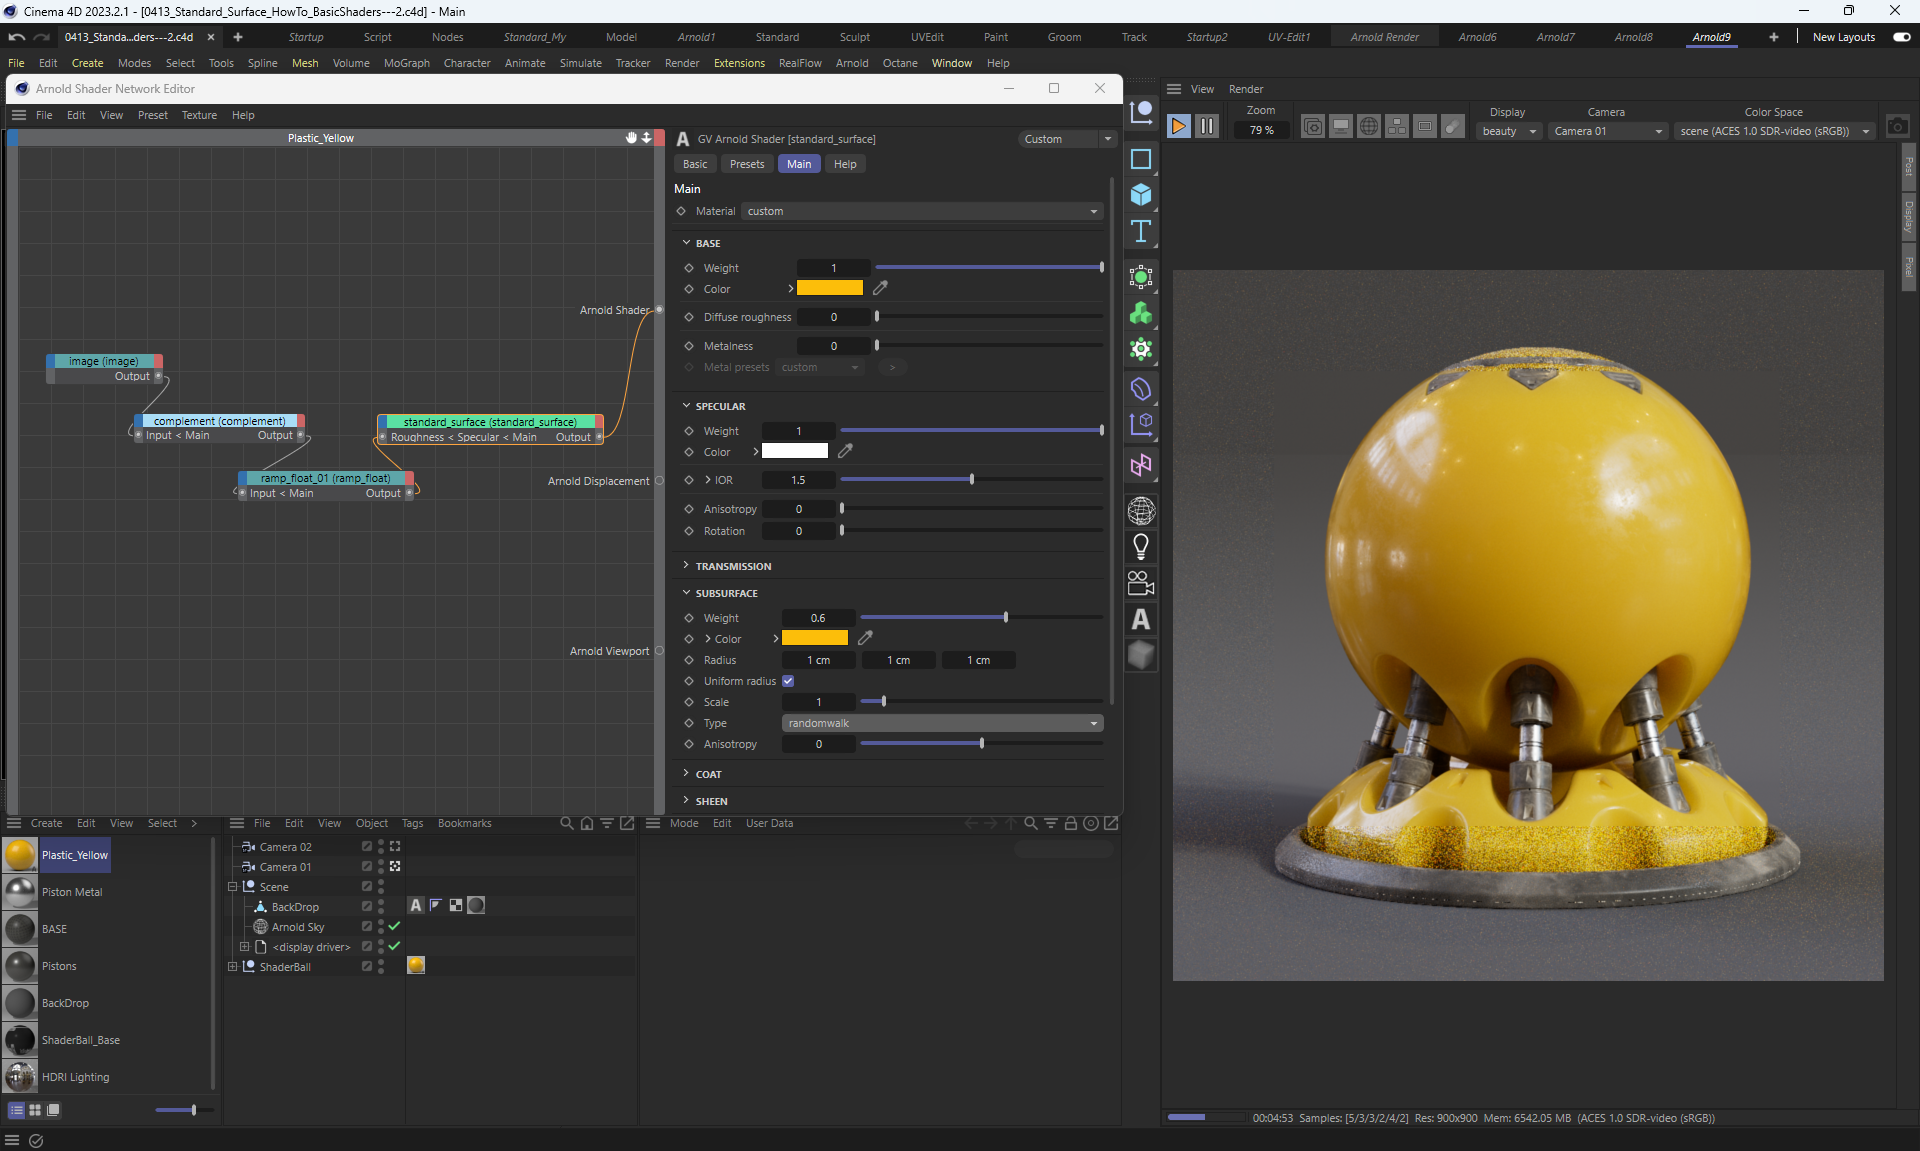Select the Cube primitive tool
Viewport: 1920px width, 1151px height.
tap(1141, 195)
